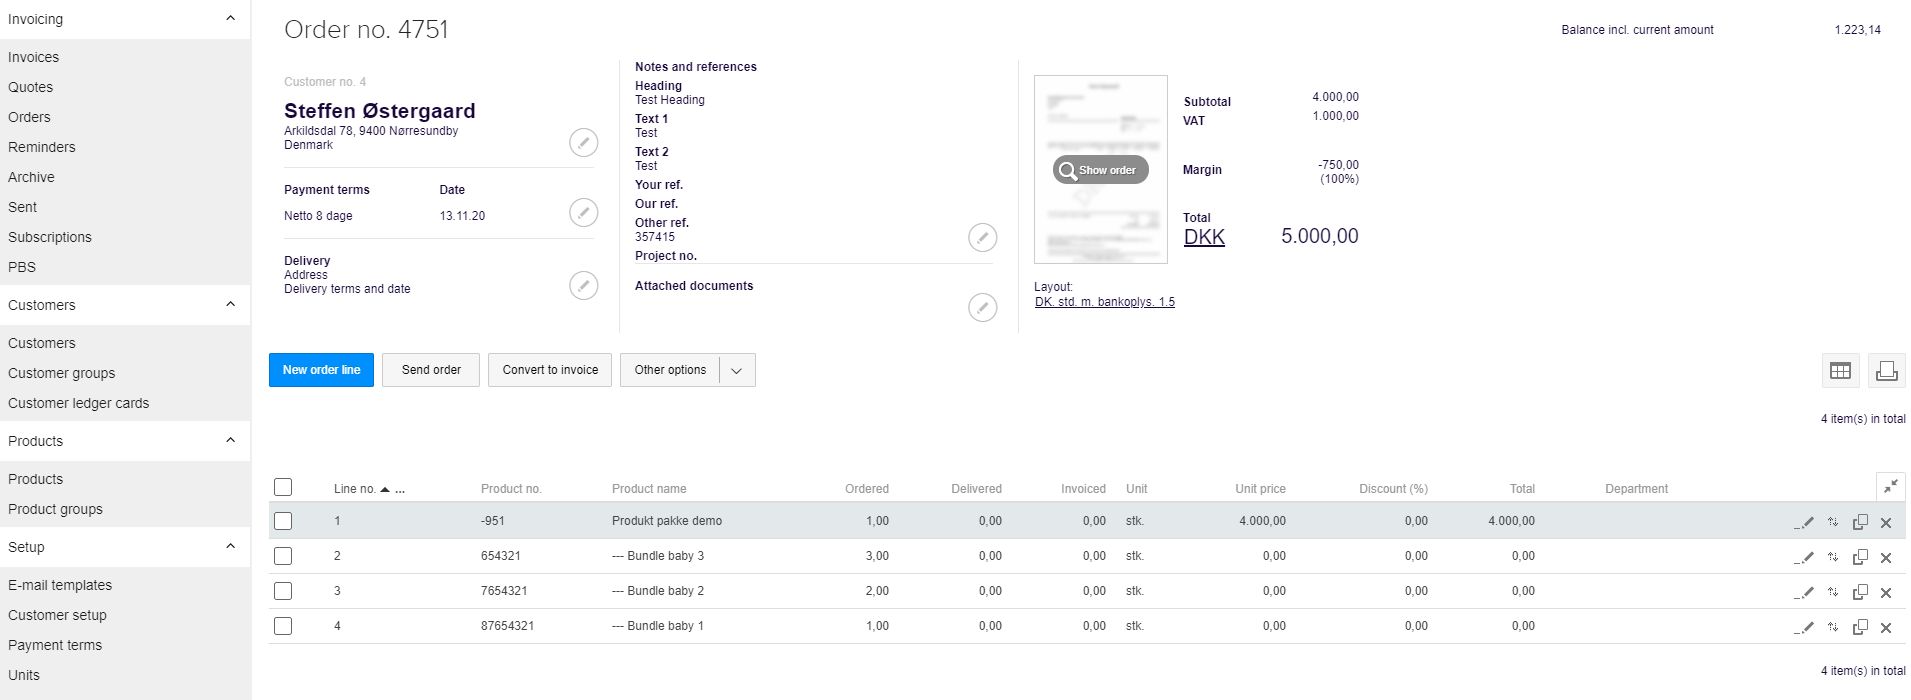This screenshot has height=700, width=1911.
Task: Copy order line 2 Bundle baby 3
Action: coord(1860,557)
